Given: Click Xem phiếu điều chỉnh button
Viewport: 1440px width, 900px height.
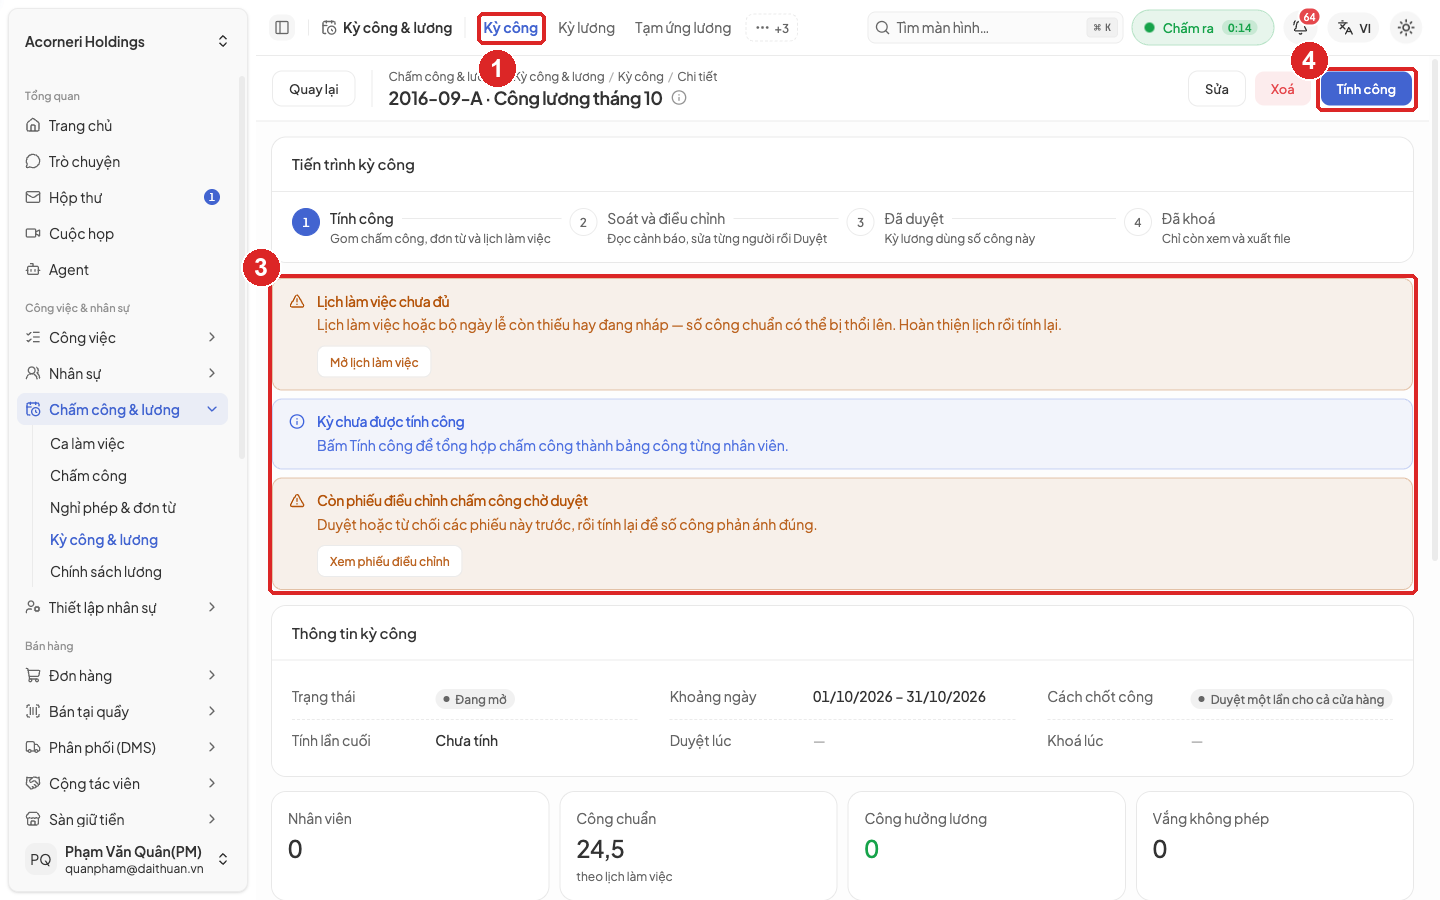Looking at the screenshot, I should [x=390, y=561].
